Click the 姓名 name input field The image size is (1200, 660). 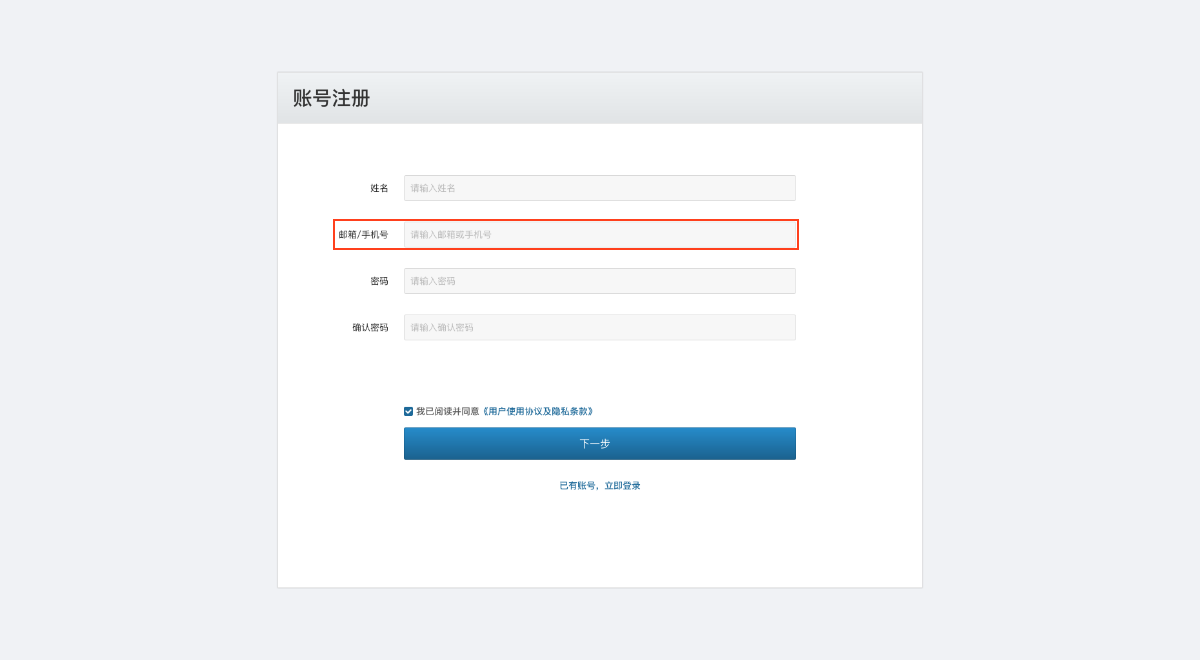[600, 188]
